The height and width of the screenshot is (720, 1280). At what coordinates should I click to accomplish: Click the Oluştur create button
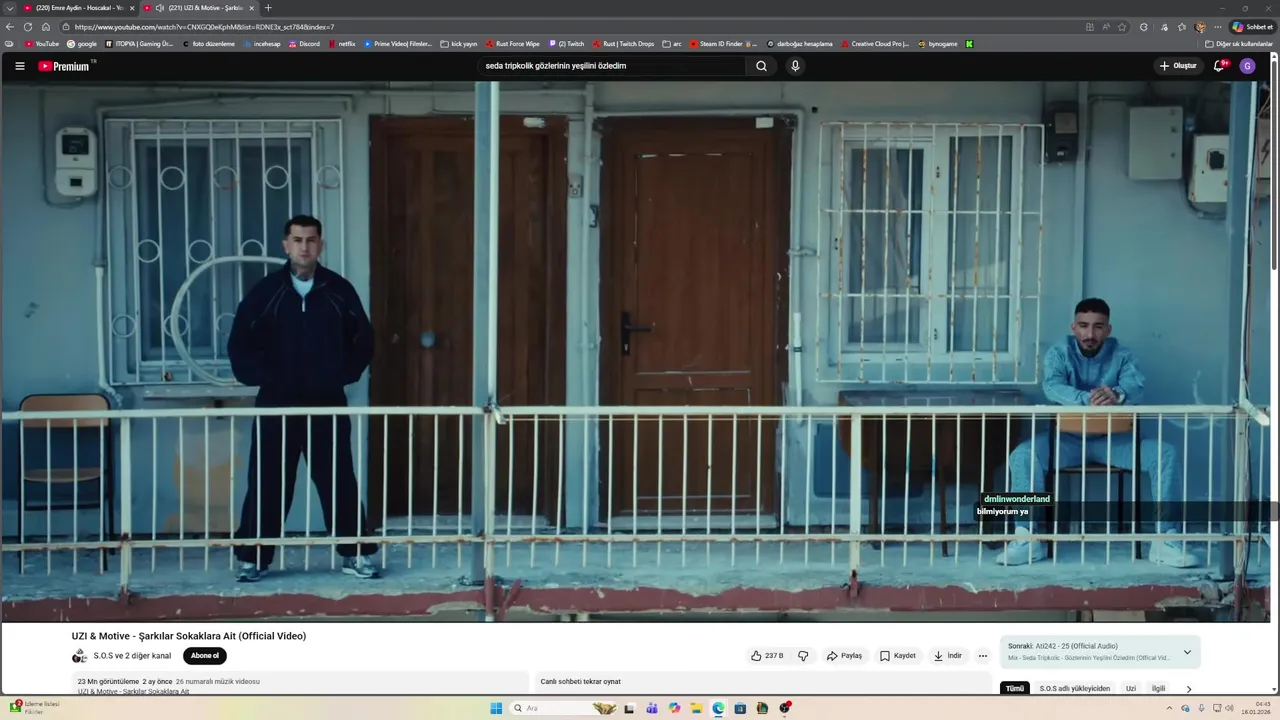1178,66
